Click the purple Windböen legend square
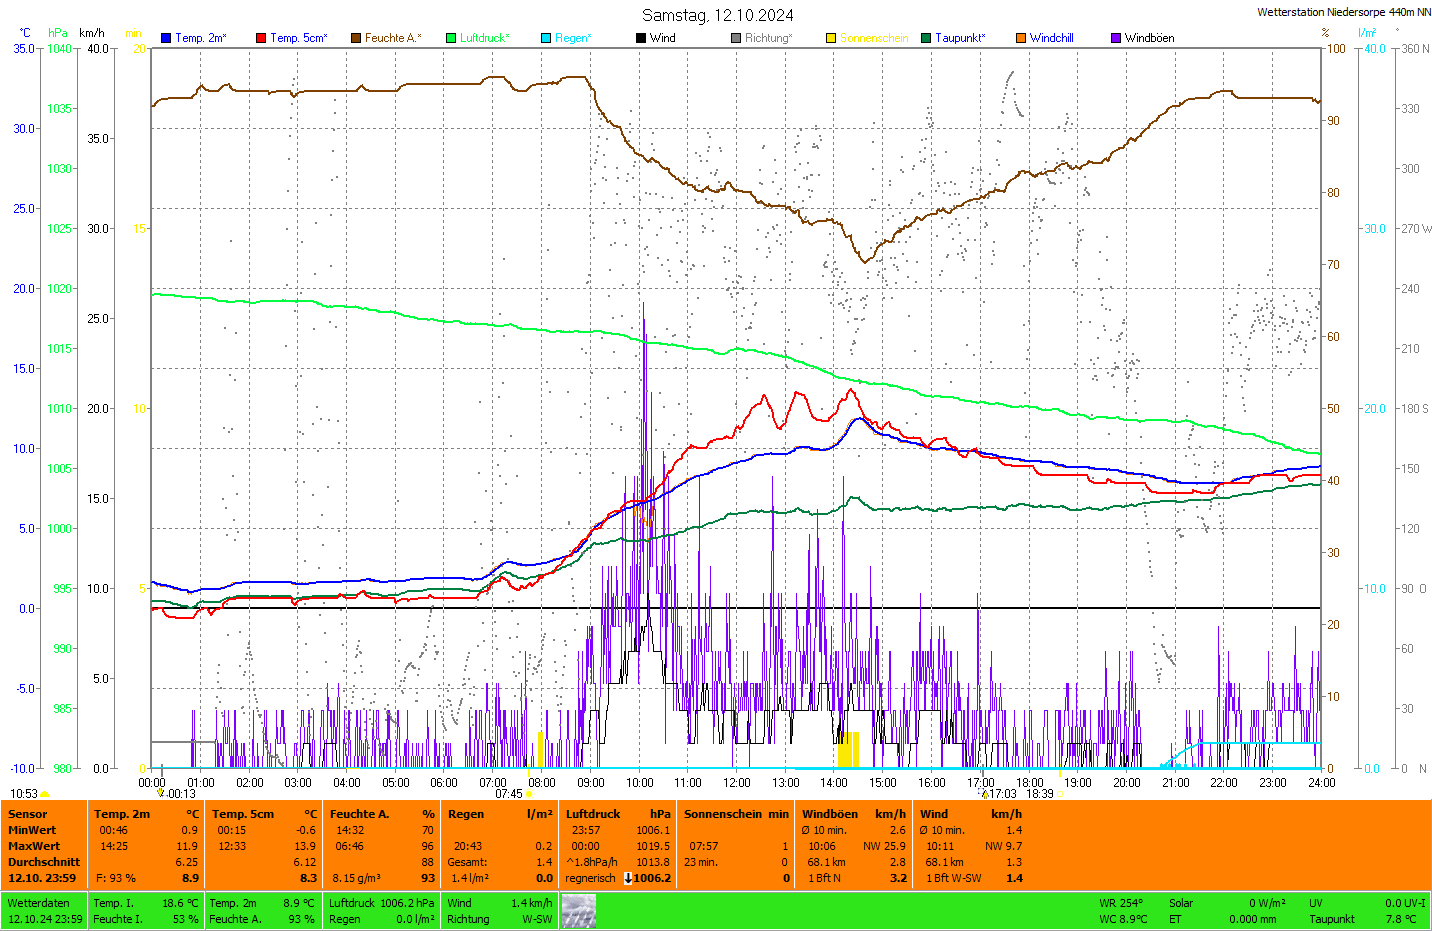 1116,38
